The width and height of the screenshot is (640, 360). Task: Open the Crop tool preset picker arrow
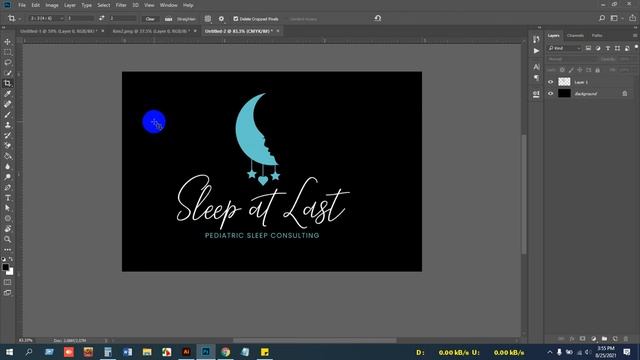pyautogui.click(x=20, y=19)
